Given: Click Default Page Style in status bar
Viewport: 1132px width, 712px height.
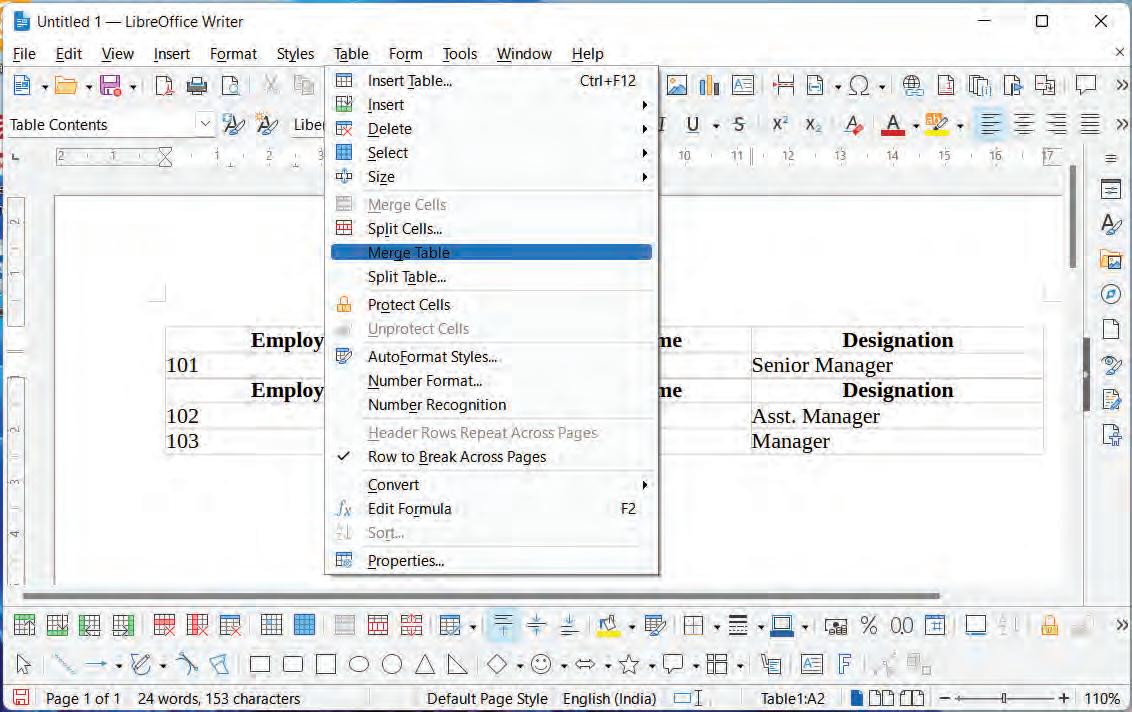Looking at the screenshot, I should [x=487, y=699].
